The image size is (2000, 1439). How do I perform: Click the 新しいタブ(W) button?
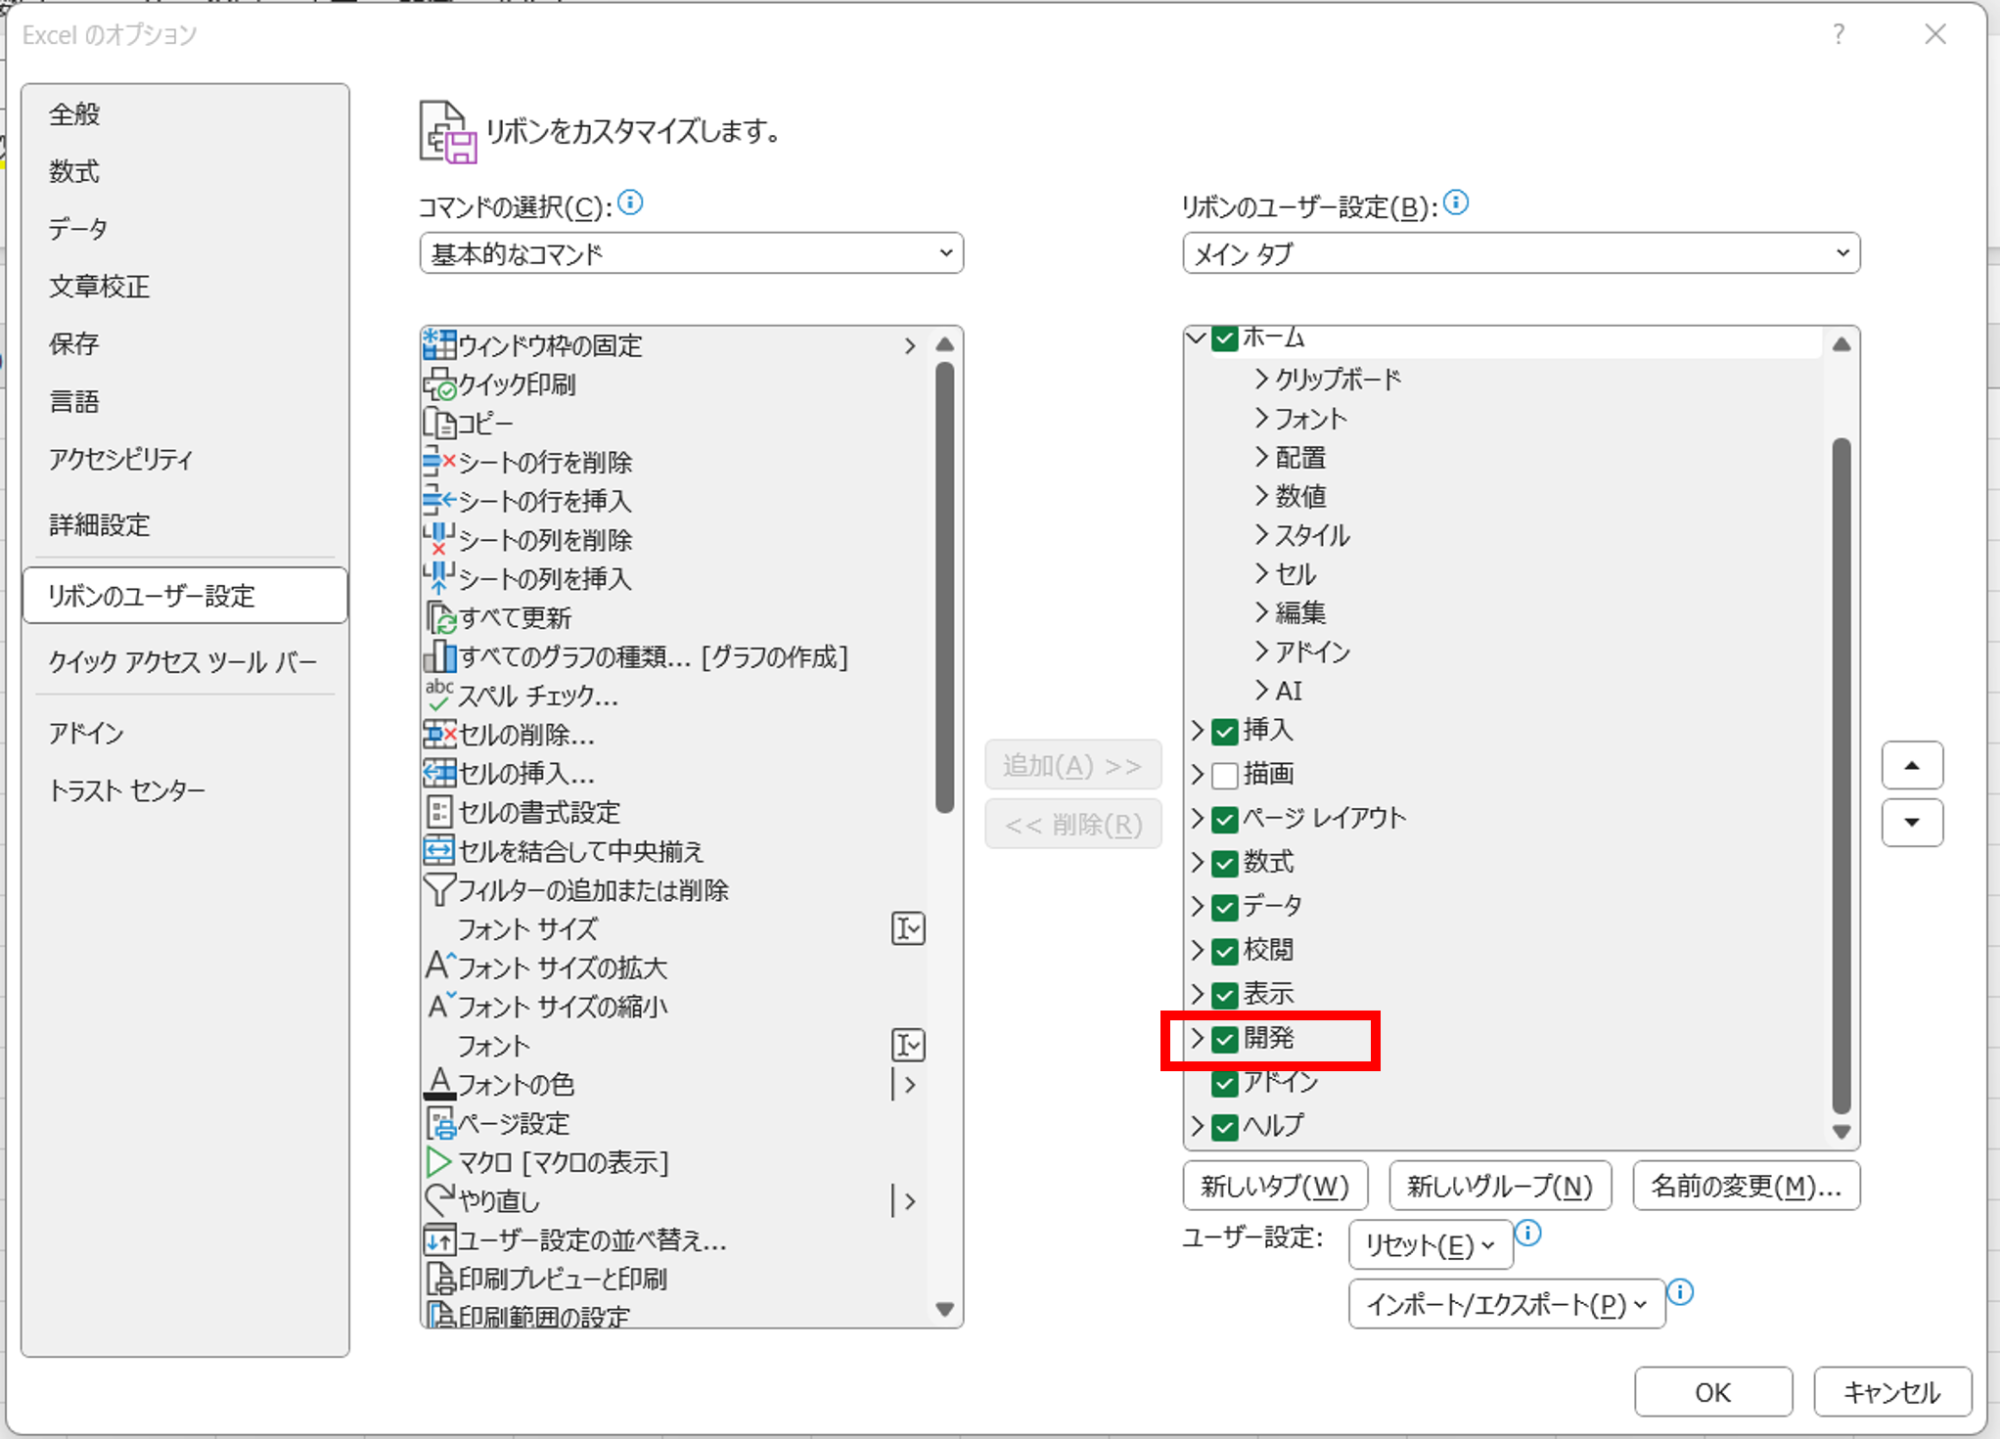1275,1187
